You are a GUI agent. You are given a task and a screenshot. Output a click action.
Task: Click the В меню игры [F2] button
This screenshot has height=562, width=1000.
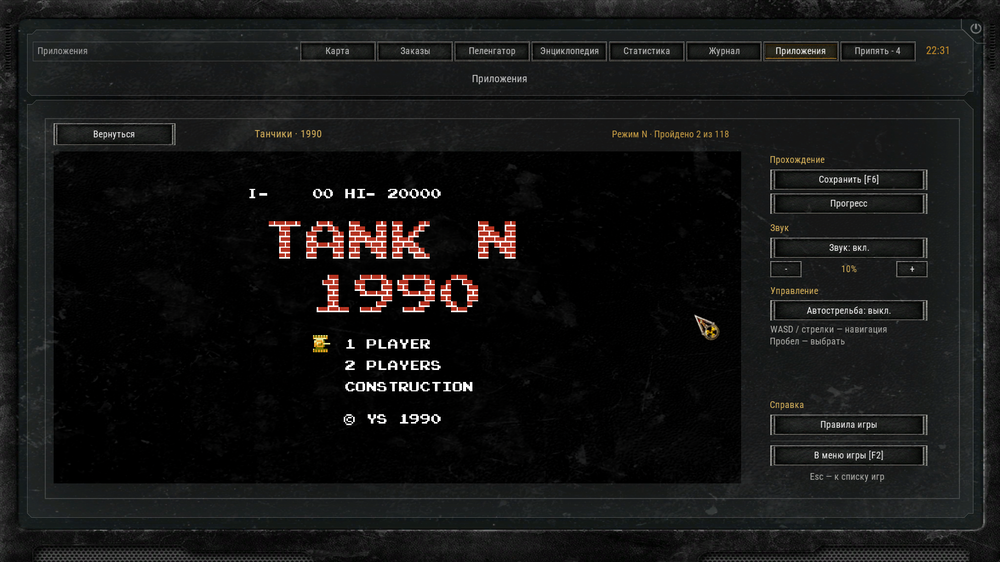tap(848, 455)
